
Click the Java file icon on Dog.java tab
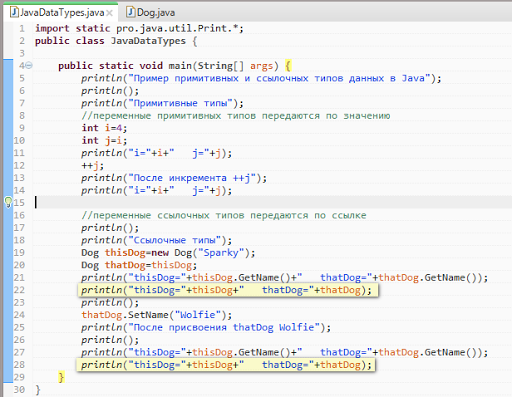(x=131, y=12)
